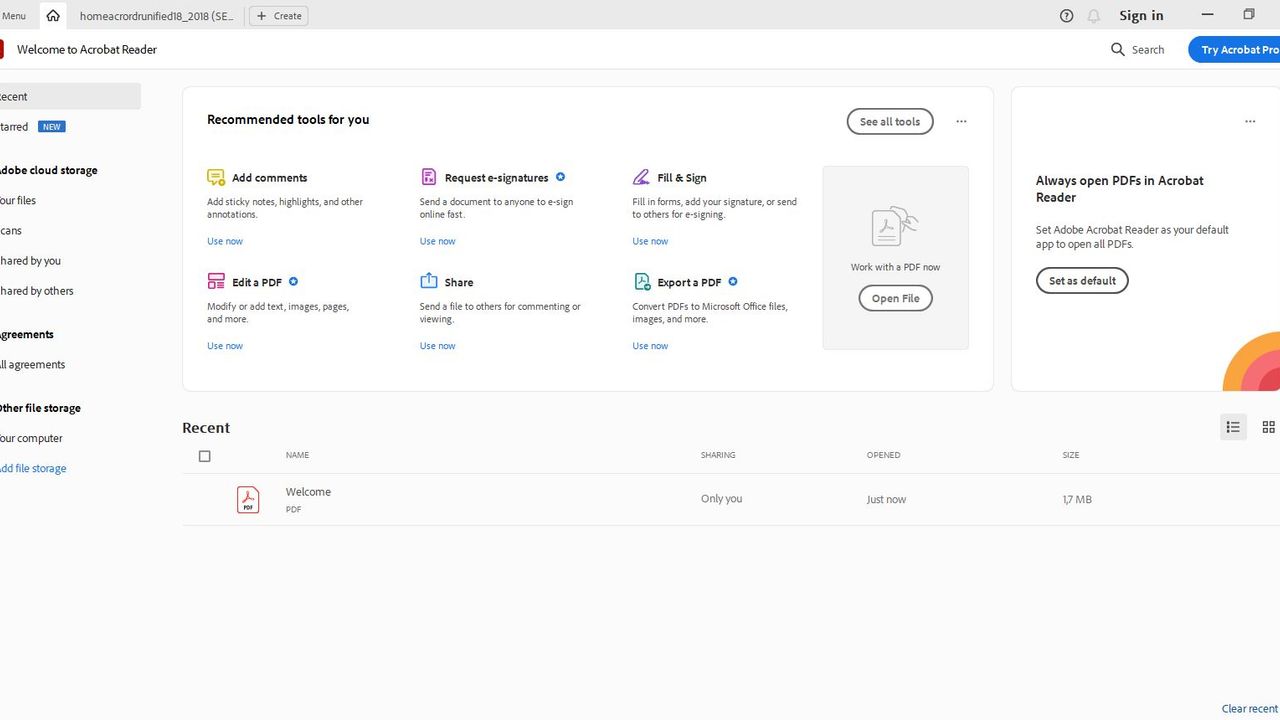This screenshot has height=720, width=1280.
Task: Click the Edit a PDF tool icon
Action: coord(216,281)
